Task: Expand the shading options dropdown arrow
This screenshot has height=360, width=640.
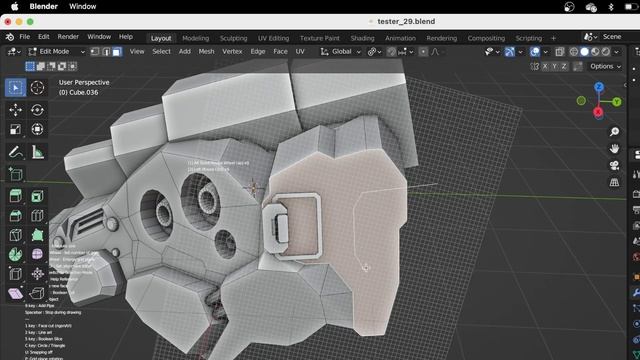Action: click(616, 52)
